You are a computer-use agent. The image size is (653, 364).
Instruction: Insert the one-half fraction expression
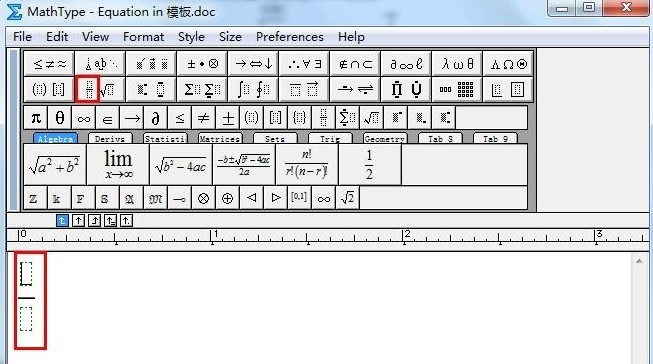point(370,165)
